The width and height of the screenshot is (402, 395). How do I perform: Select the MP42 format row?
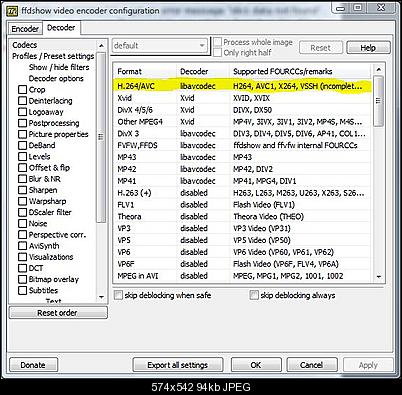(x=242, y=169)
